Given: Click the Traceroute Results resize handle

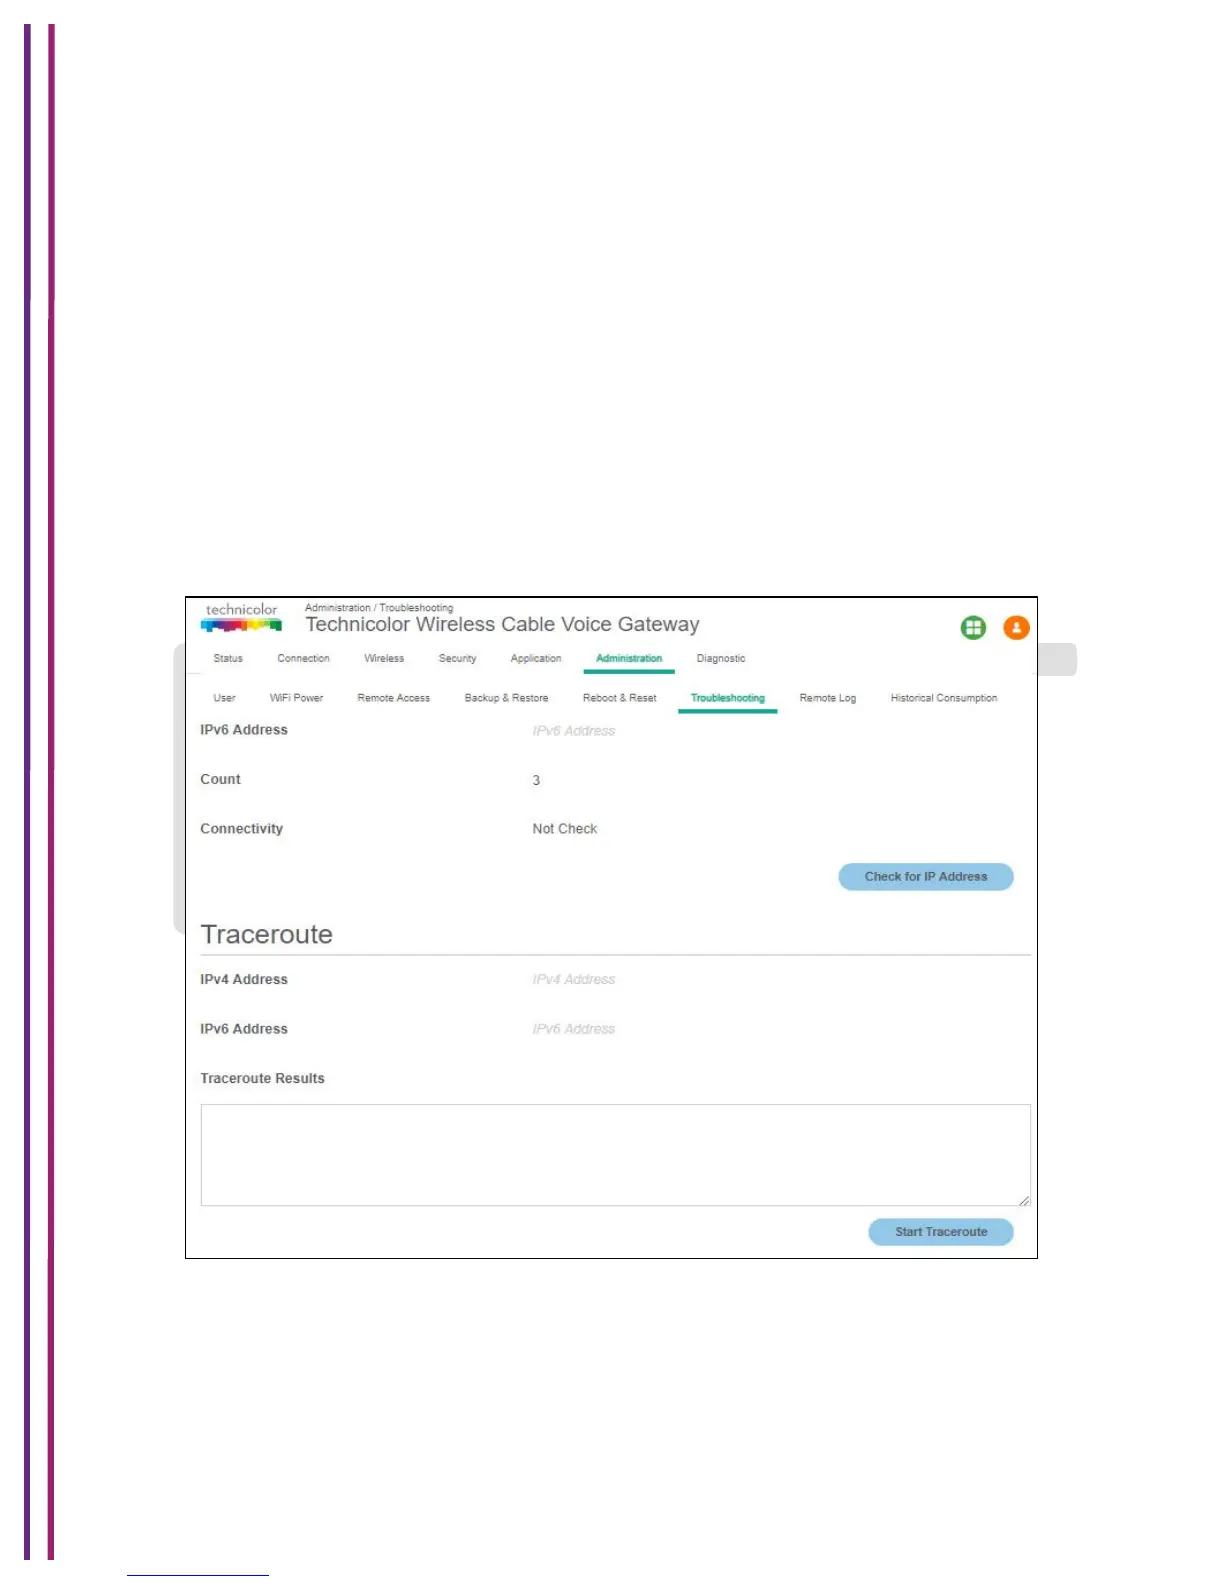Looking at the screenshot, I should pyautogui.click(x=1024, y=1200).
